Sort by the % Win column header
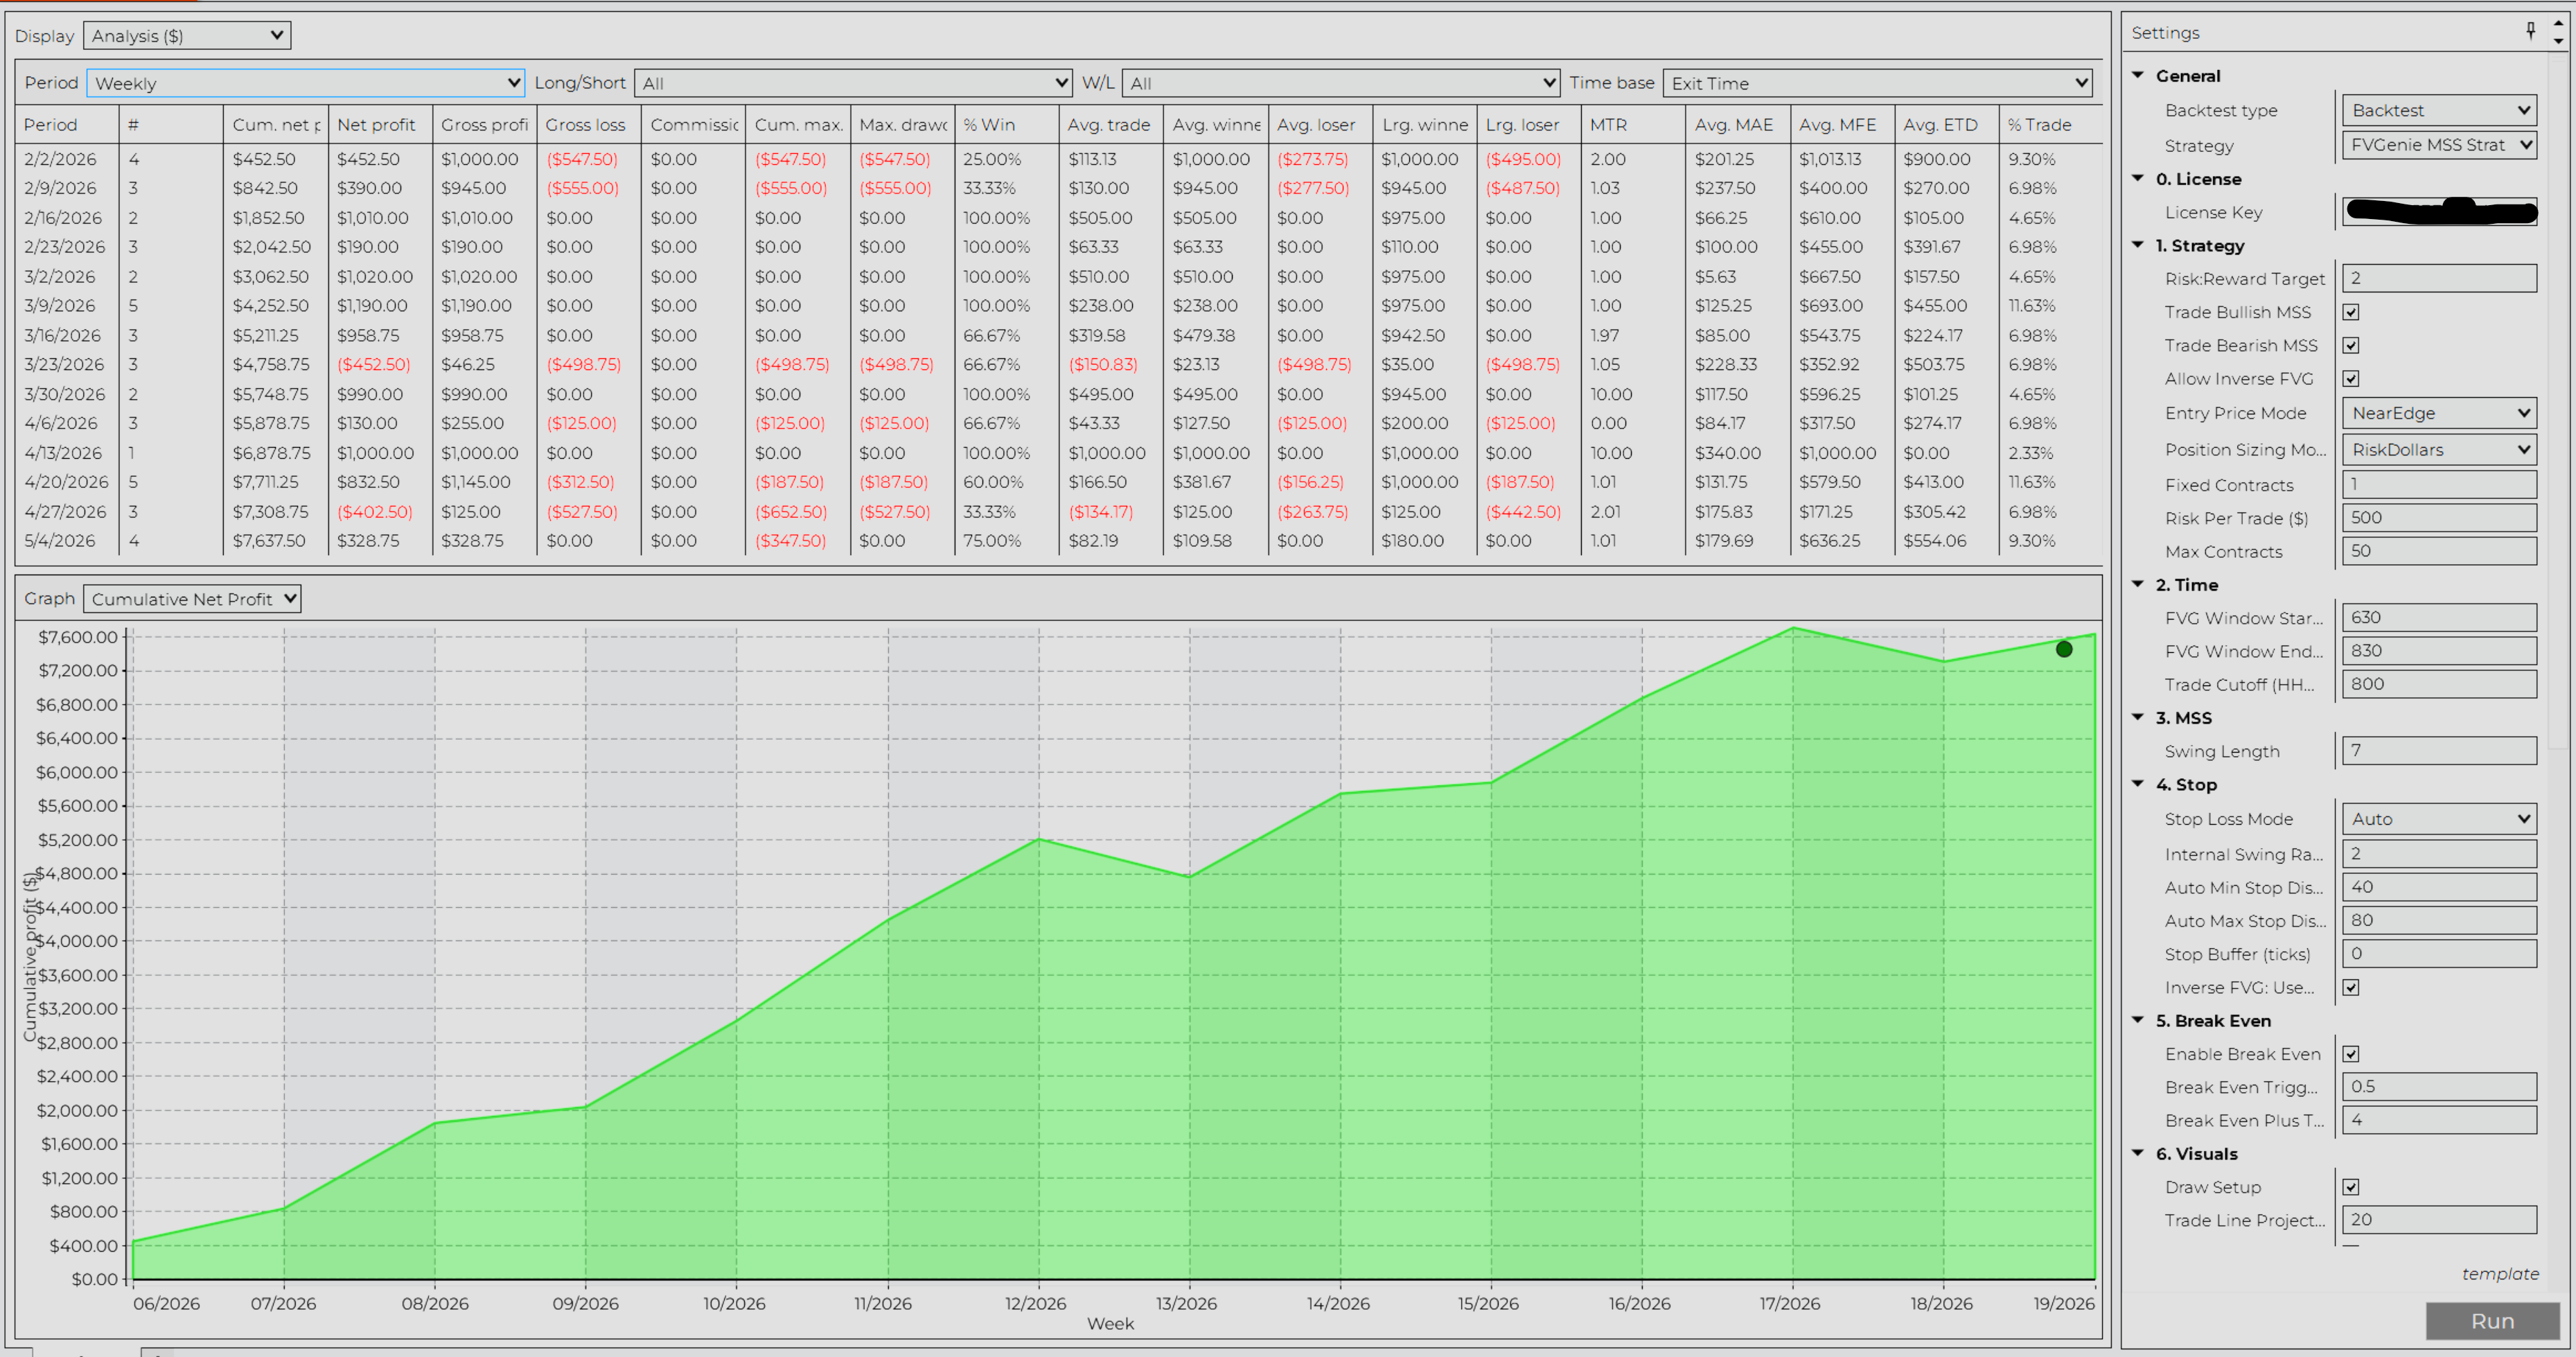The image size is (2576, 1357). click(x=1006, y=125)
